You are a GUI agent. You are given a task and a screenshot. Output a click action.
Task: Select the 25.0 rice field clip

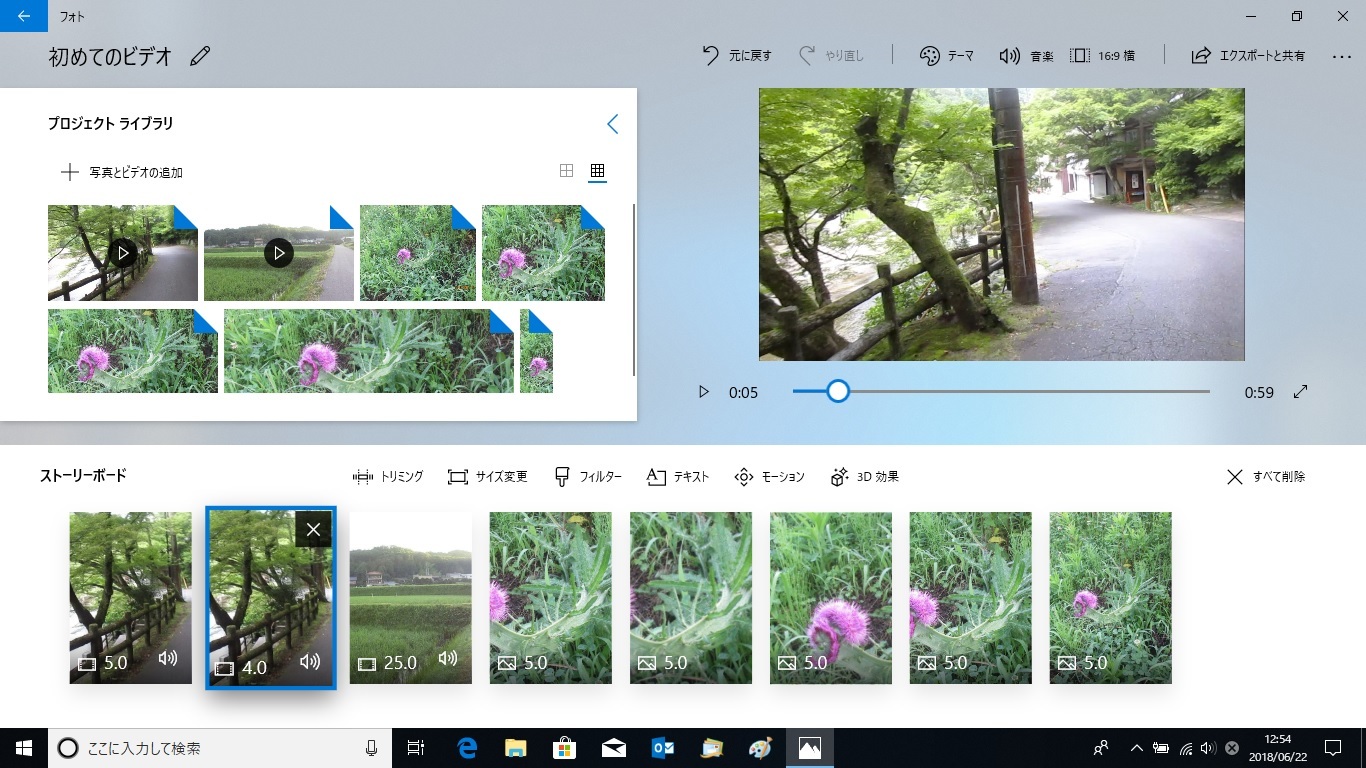410,598
